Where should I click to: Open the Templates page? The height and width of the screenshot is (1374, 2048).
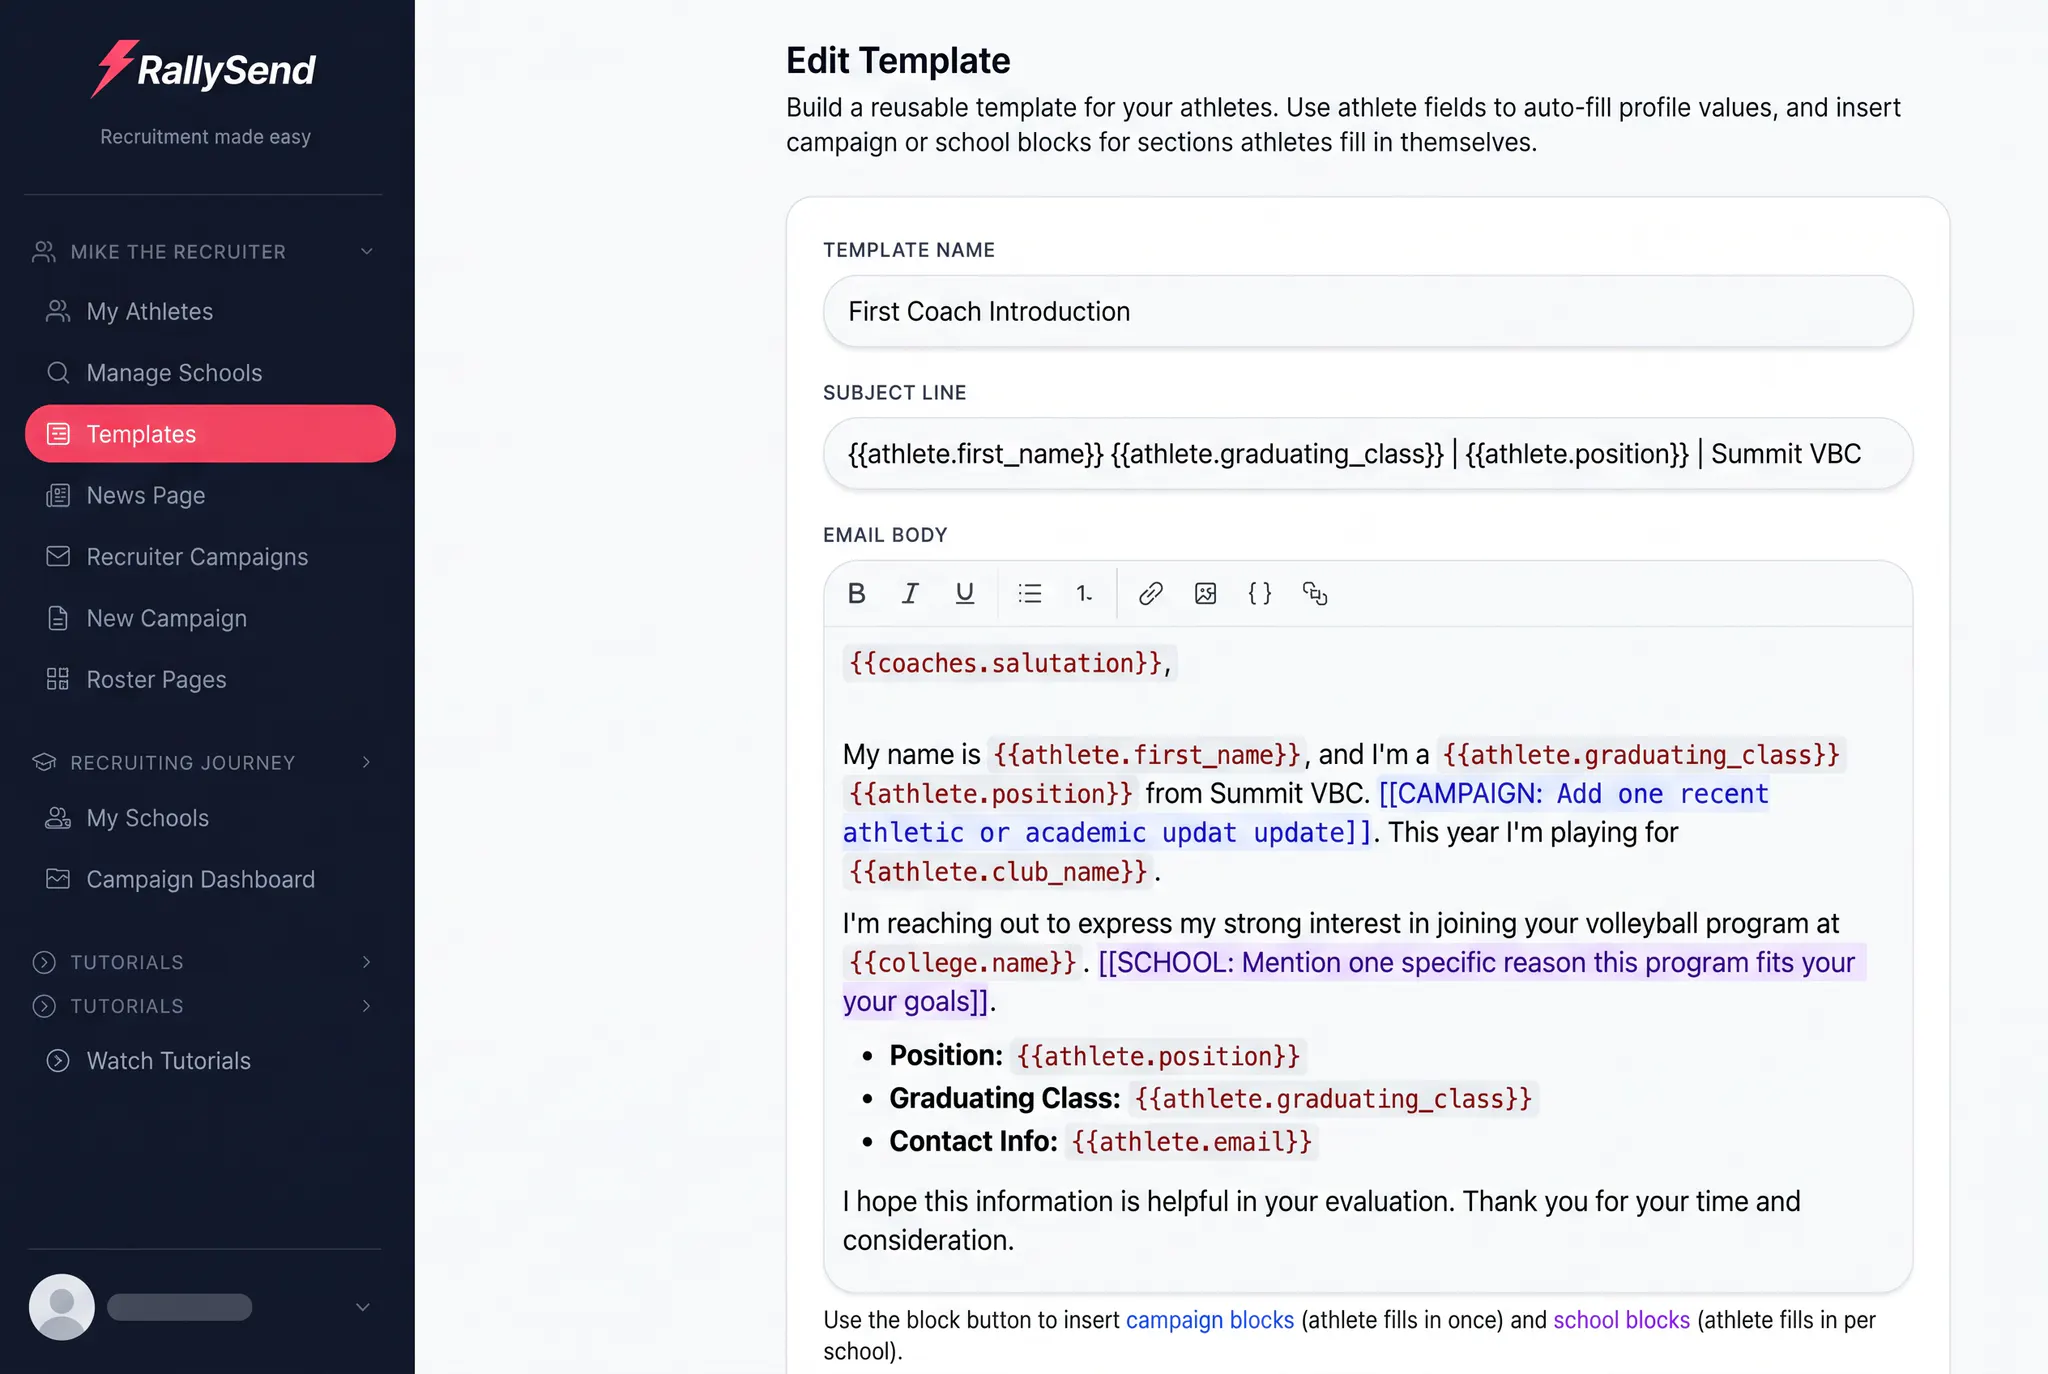[x=210, y=434]
